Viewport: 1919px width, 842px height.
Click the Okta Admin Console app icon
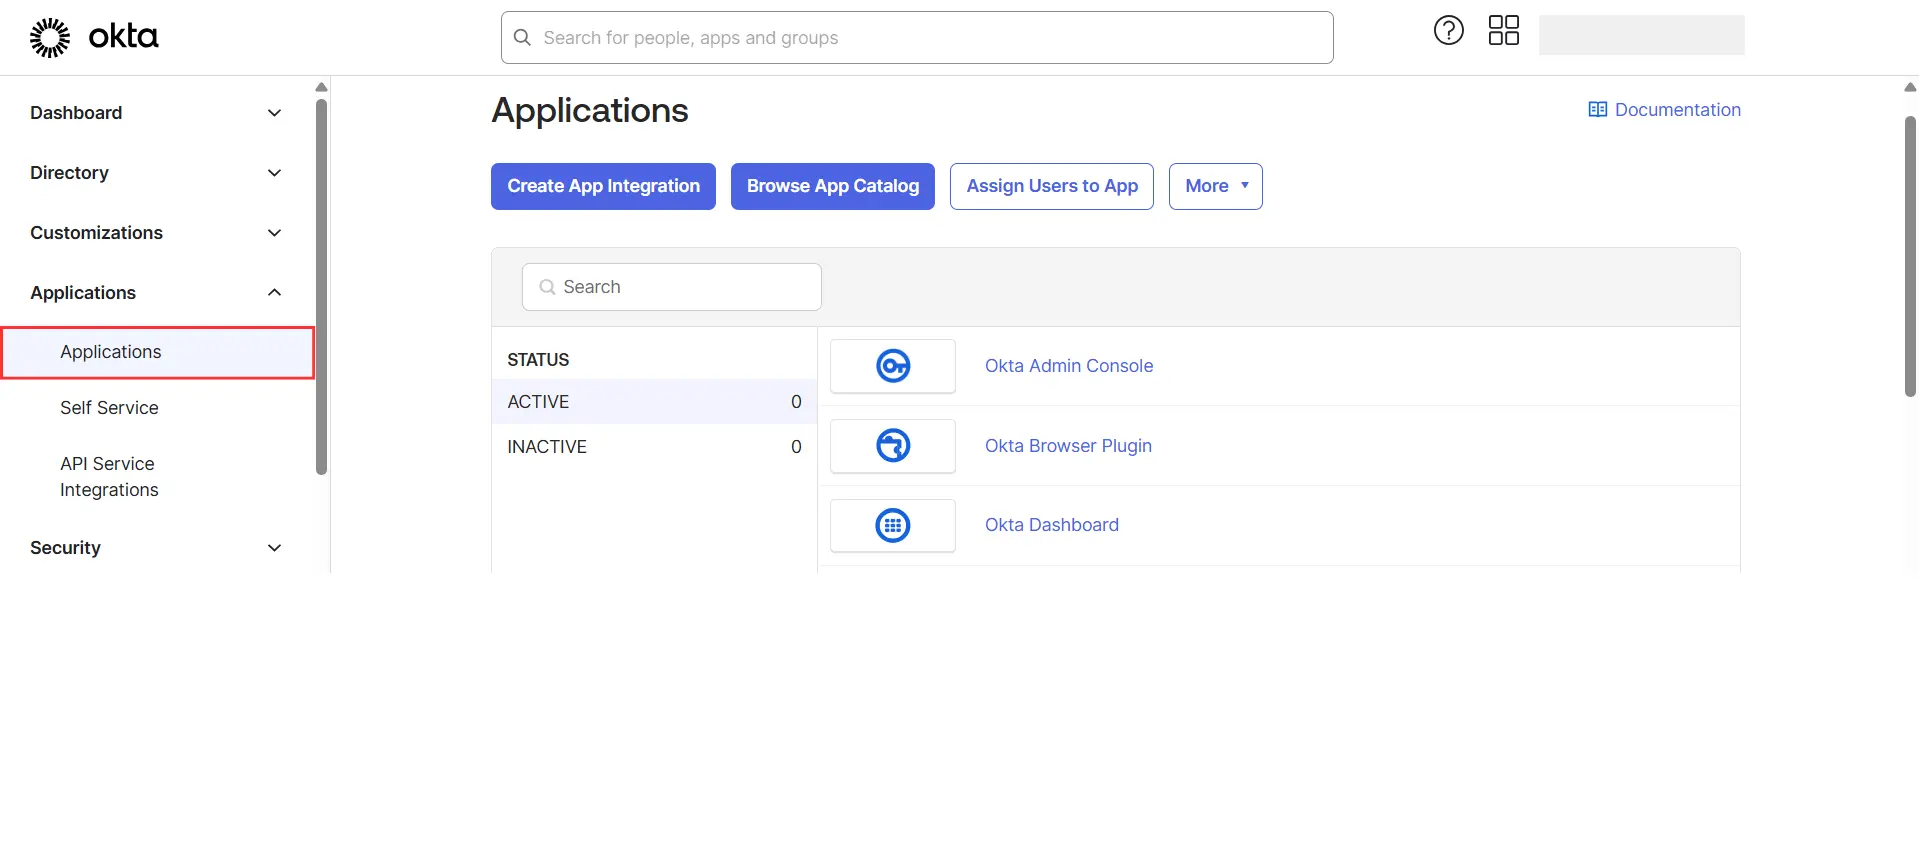(x=893, y=366)
